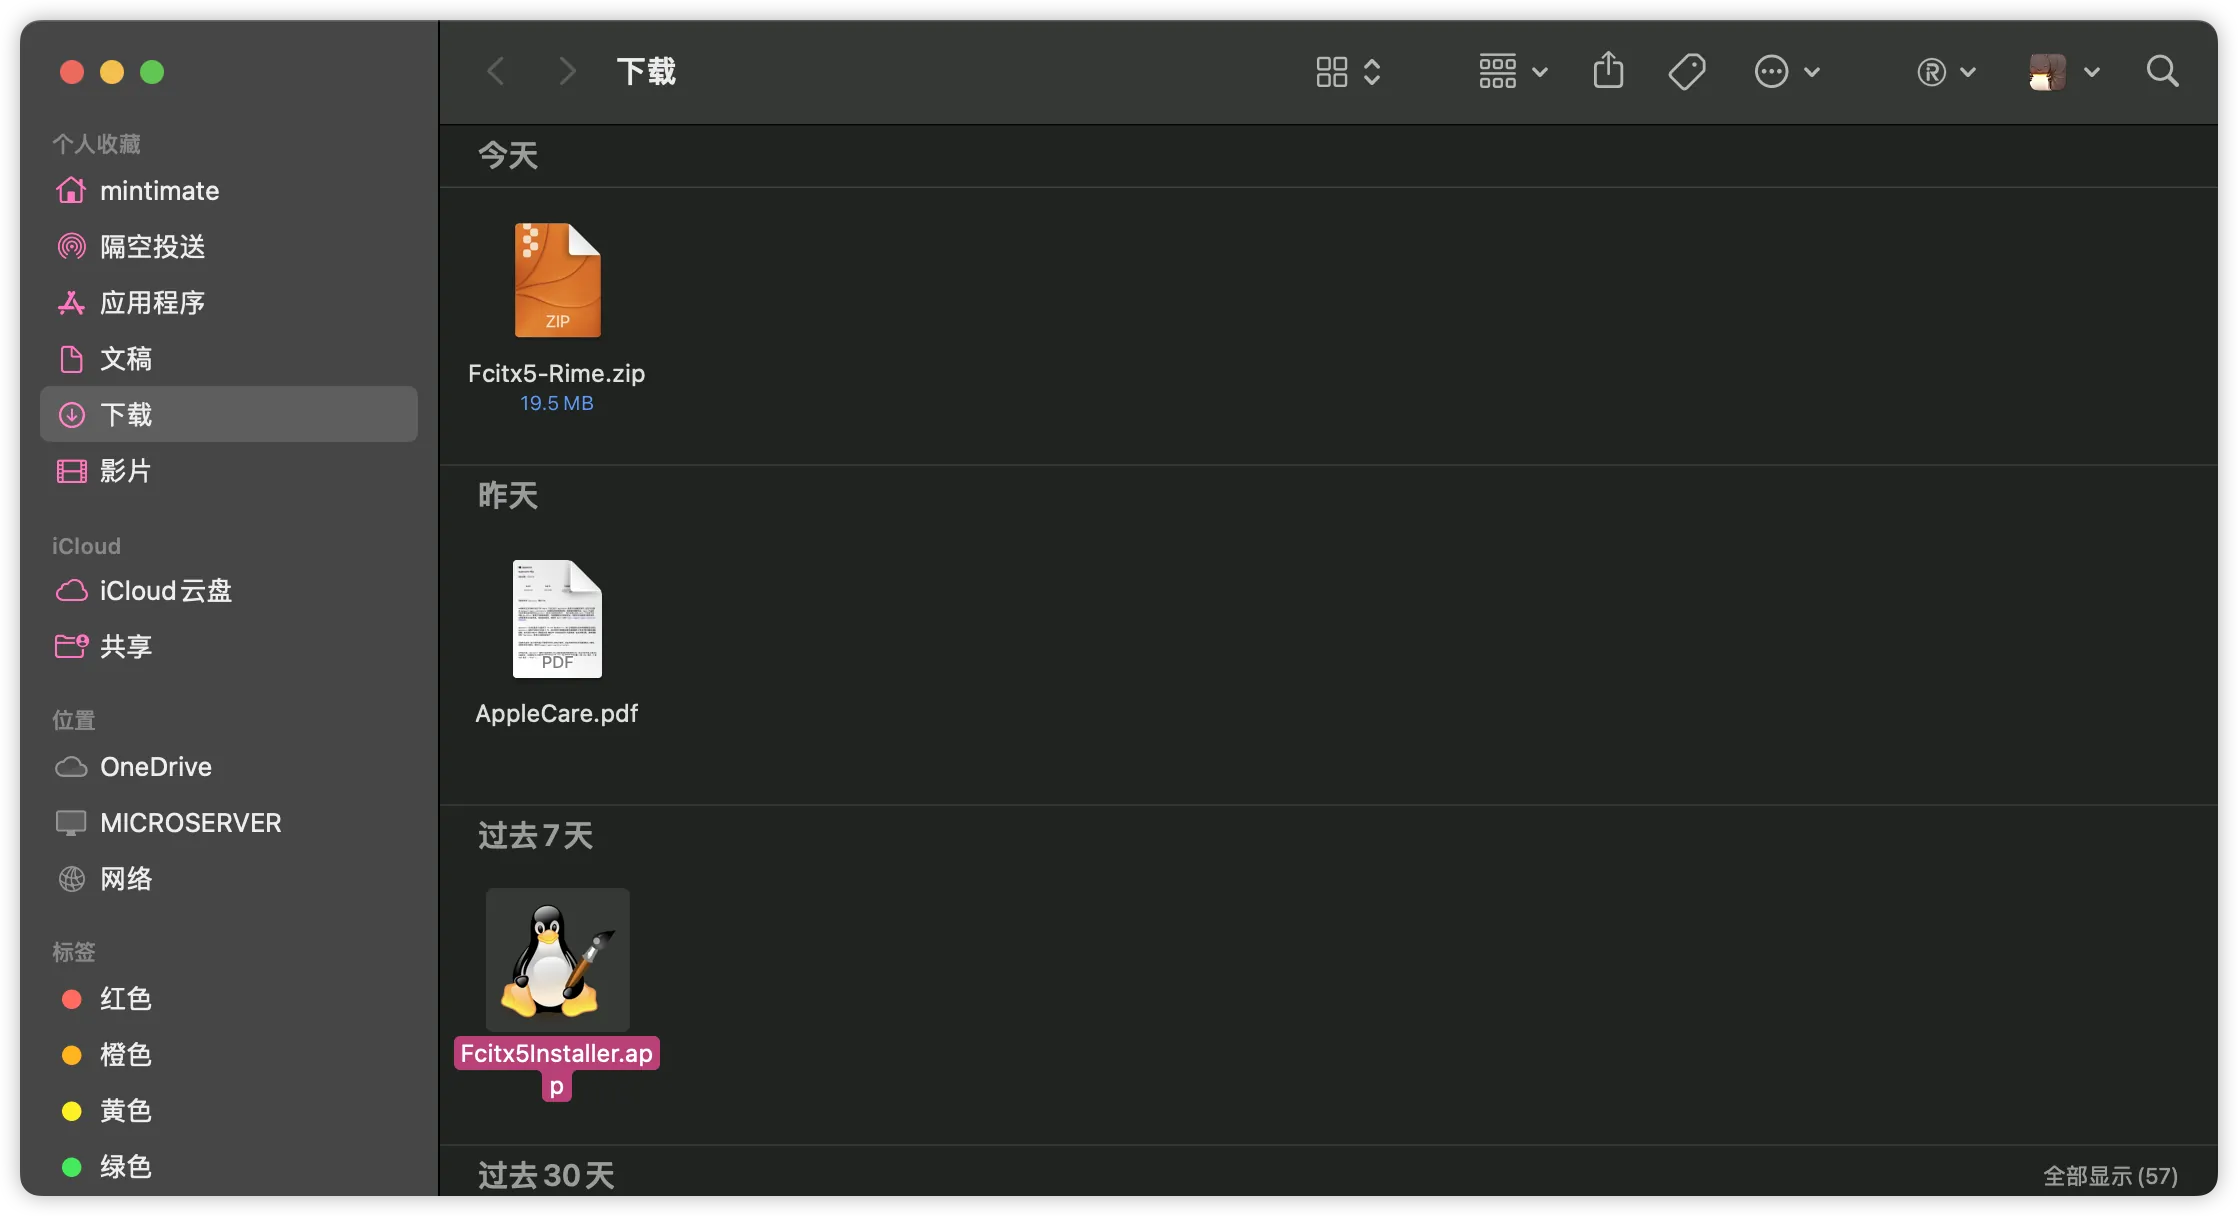Click the download arrow icon beside 下载
This screenshot has width=2238, height=1216.
pyautogui.click(x=71, y=414)
